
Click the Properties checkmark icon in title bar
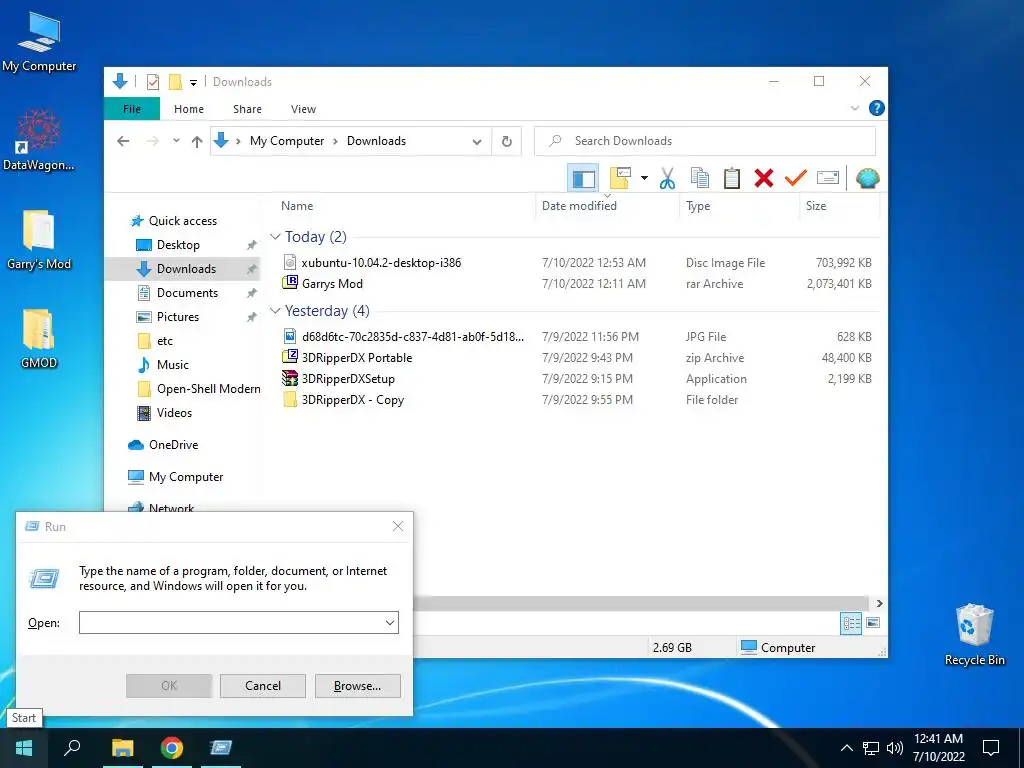click(153, 82)
